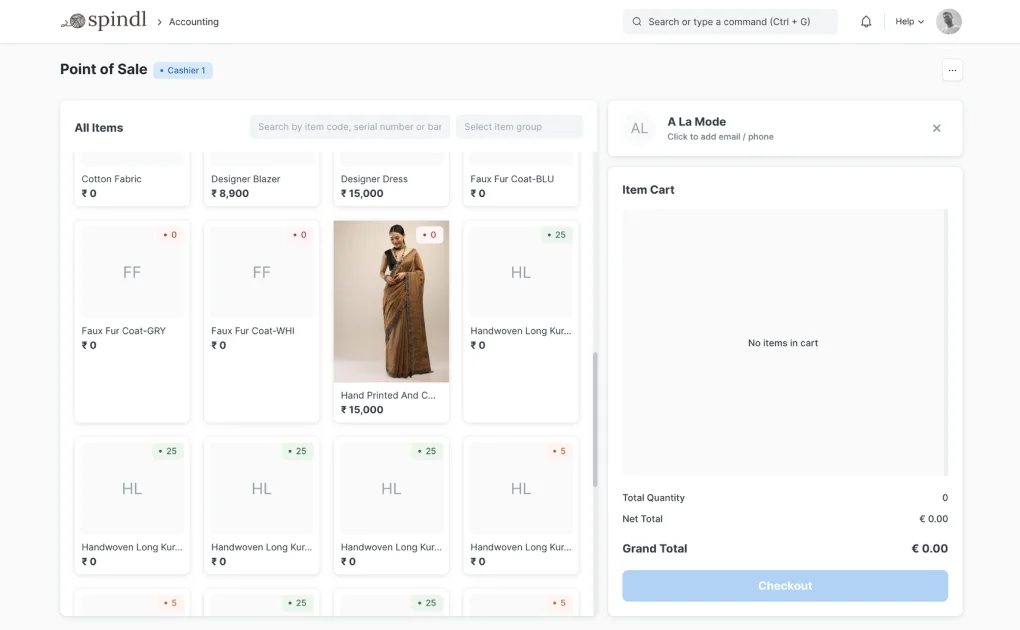The height and width of the screenshot is (630, 1020).
Task: Select the Designer Blazer priced 8,900
Action: (261, 180)
